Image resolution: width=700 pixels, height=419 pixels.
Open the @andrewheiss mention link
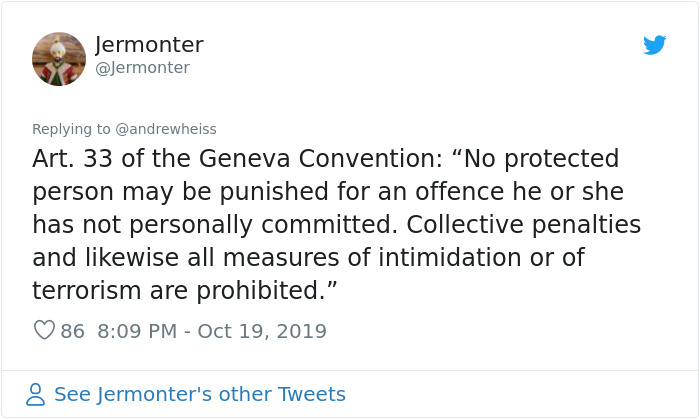pos(165,129)
